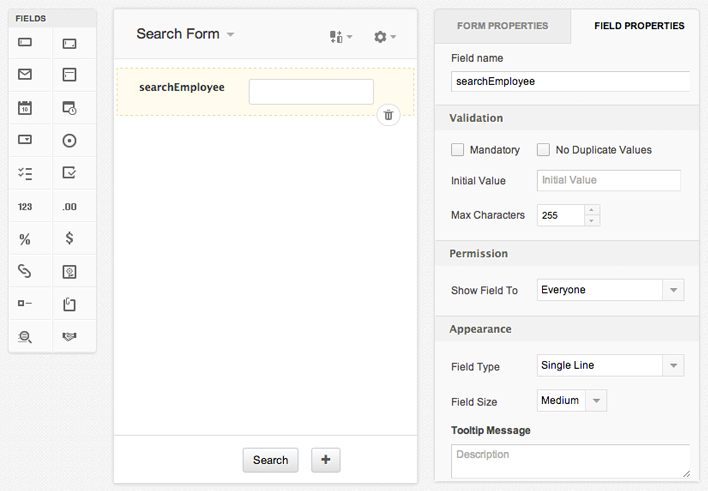Add a Date field from palette
This screenshot has width=708, height=491.
click(x=25, y=107)
